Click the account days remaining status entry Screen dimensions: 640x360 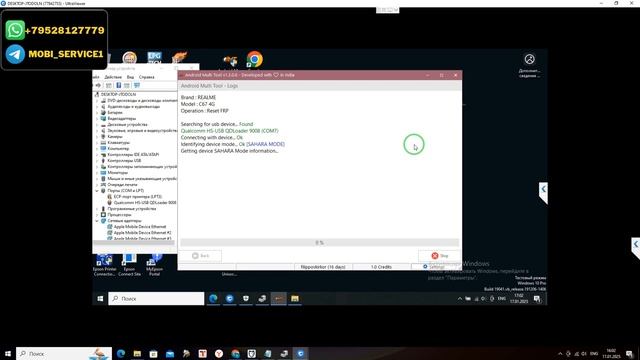point(323,267)
